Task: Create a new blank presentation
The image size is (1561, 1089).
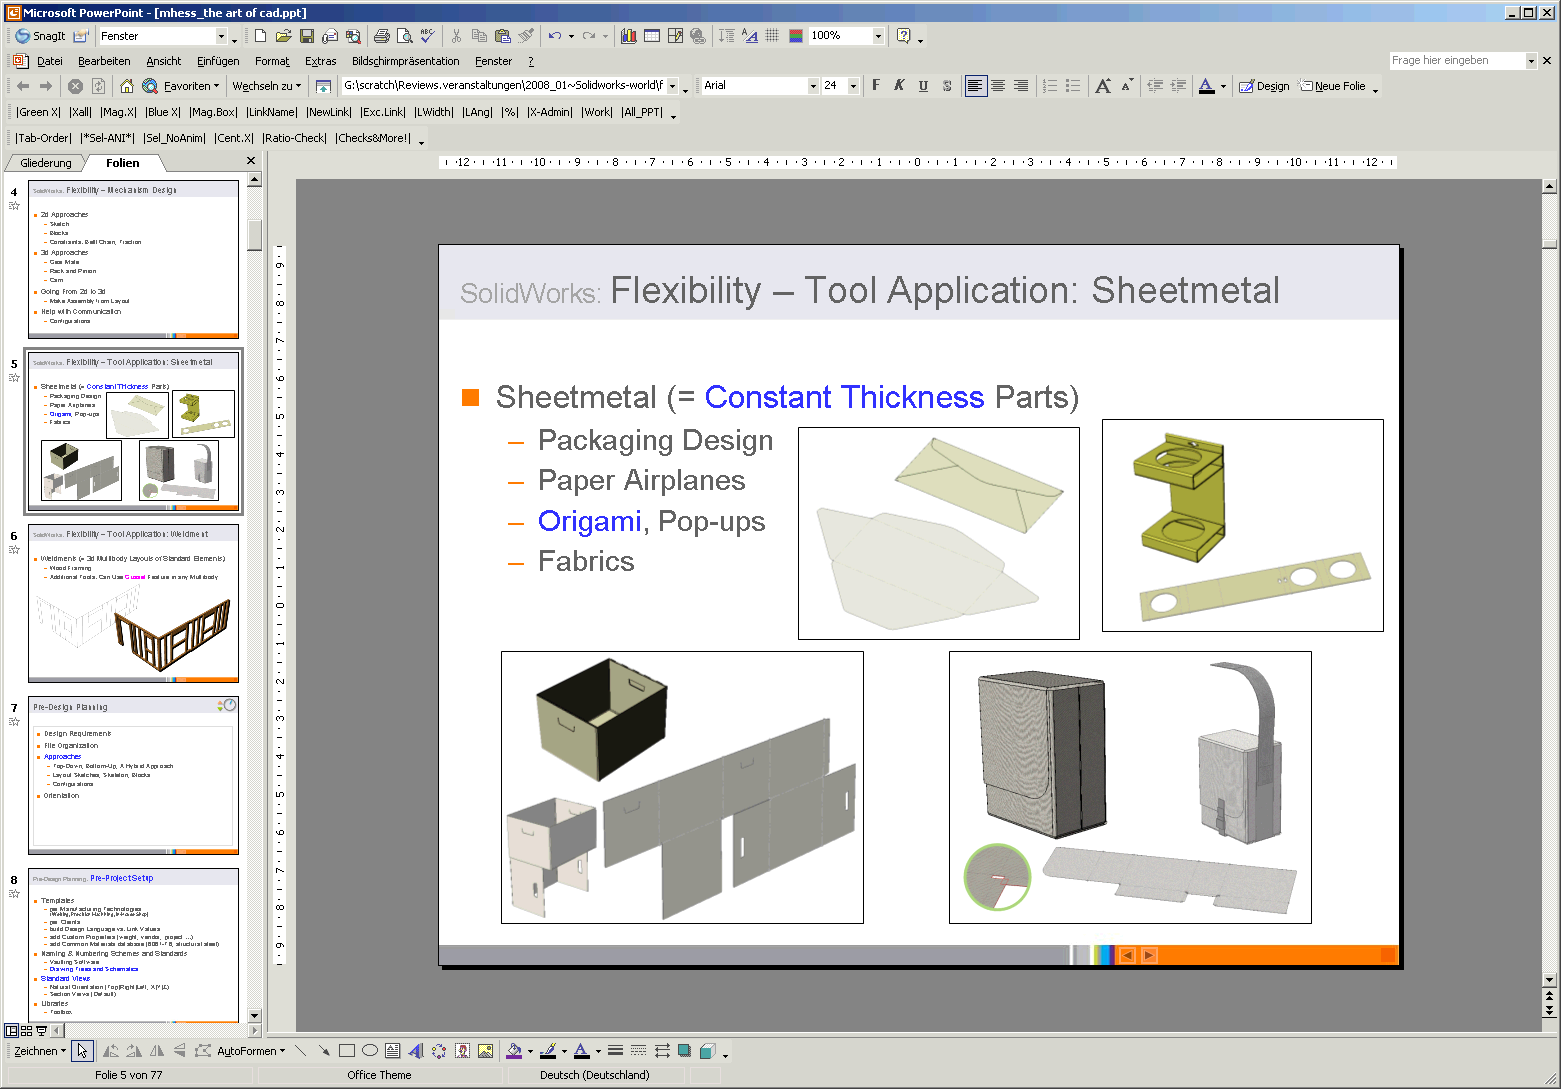Action: (x=260, y=36)
